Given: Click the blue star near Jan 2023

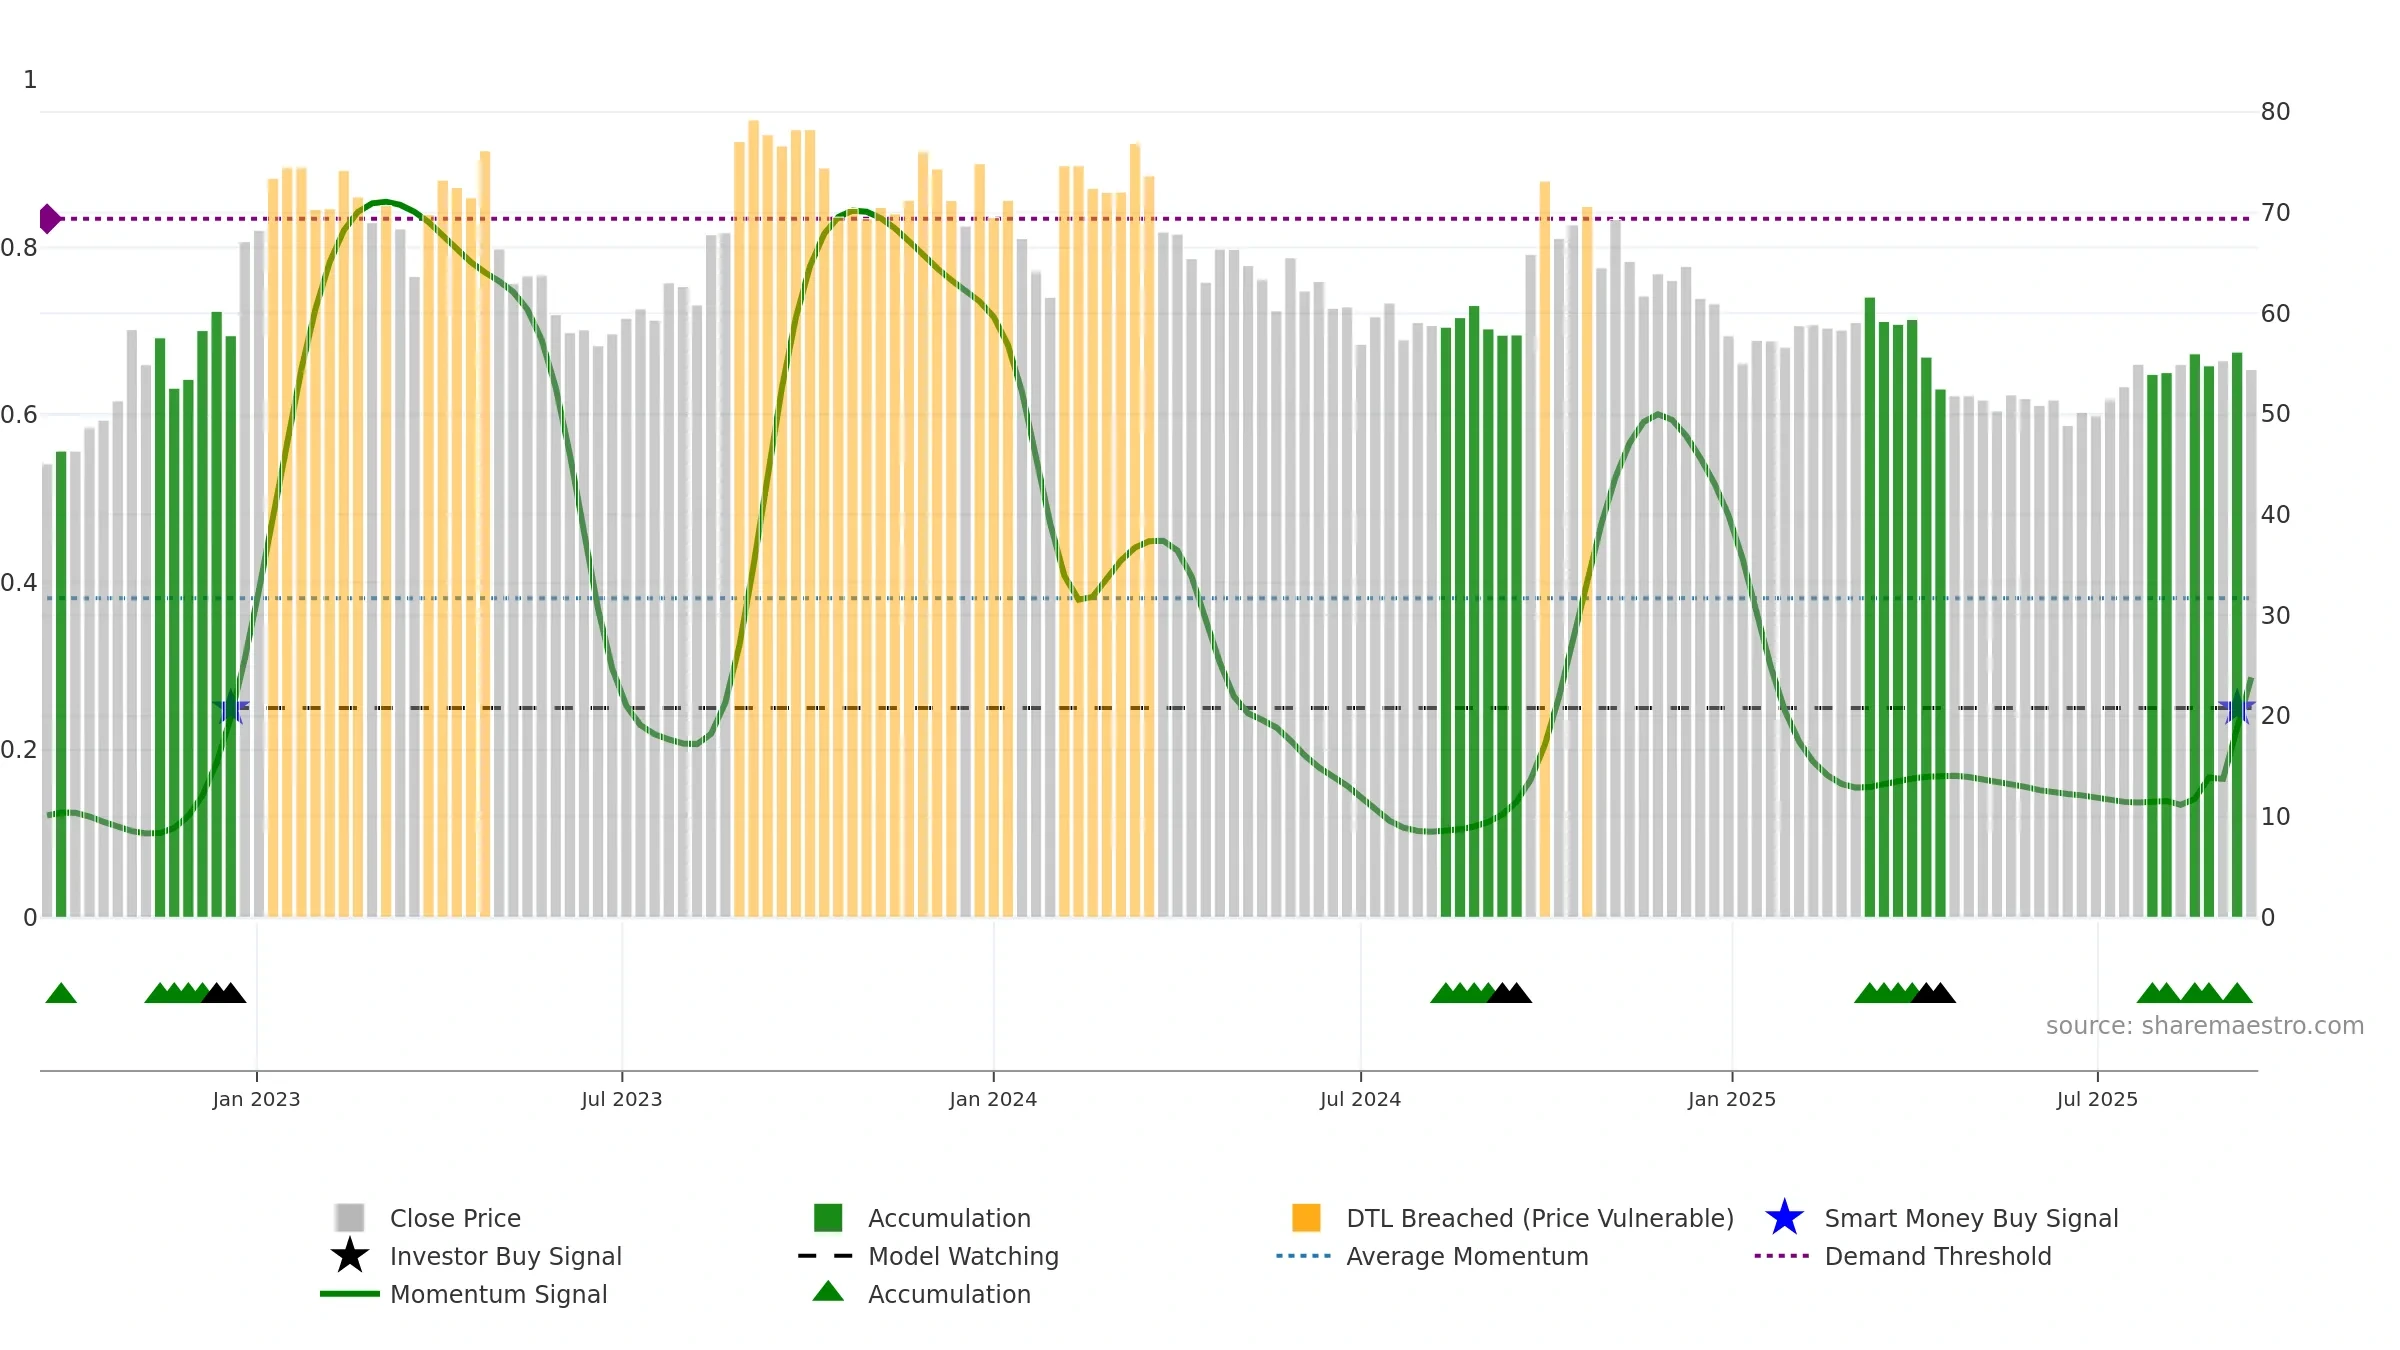Looking at the screenshot, I should pos(231,707).
